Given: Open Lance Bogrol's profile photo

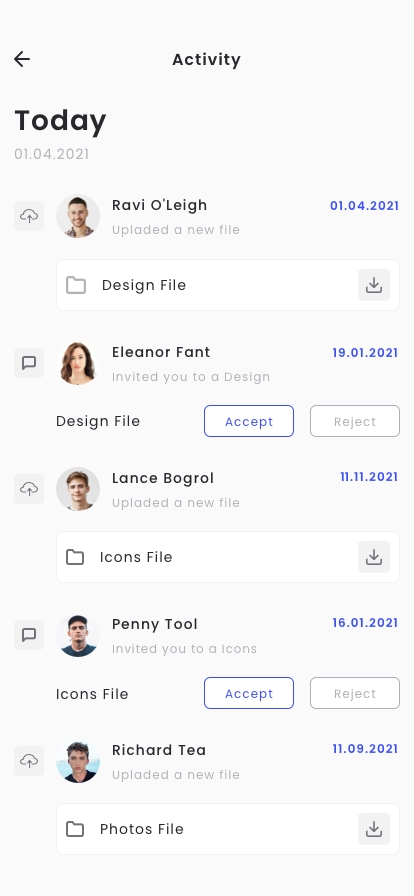Looking at the screenshot, I should [x=78, y=489].
